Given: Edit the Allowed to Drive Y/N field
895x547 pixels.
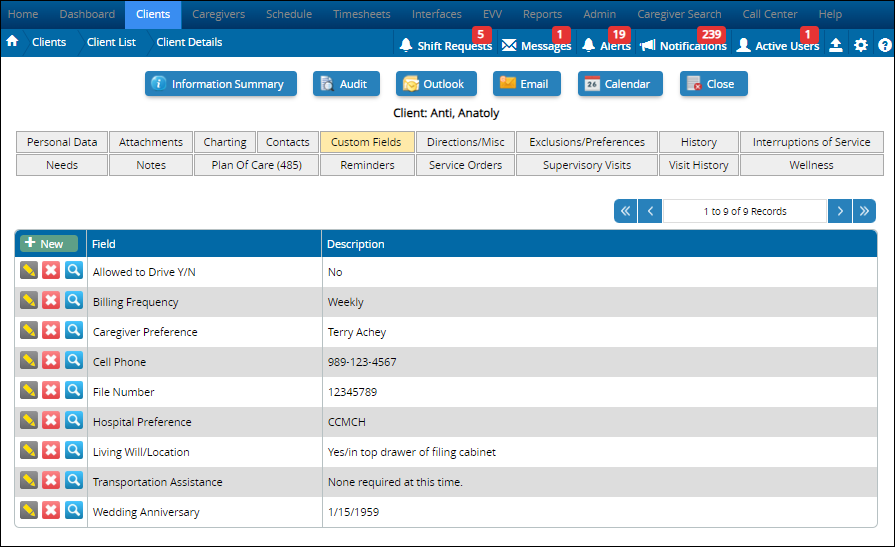Looking at the screenshot, I should (29, 270).
